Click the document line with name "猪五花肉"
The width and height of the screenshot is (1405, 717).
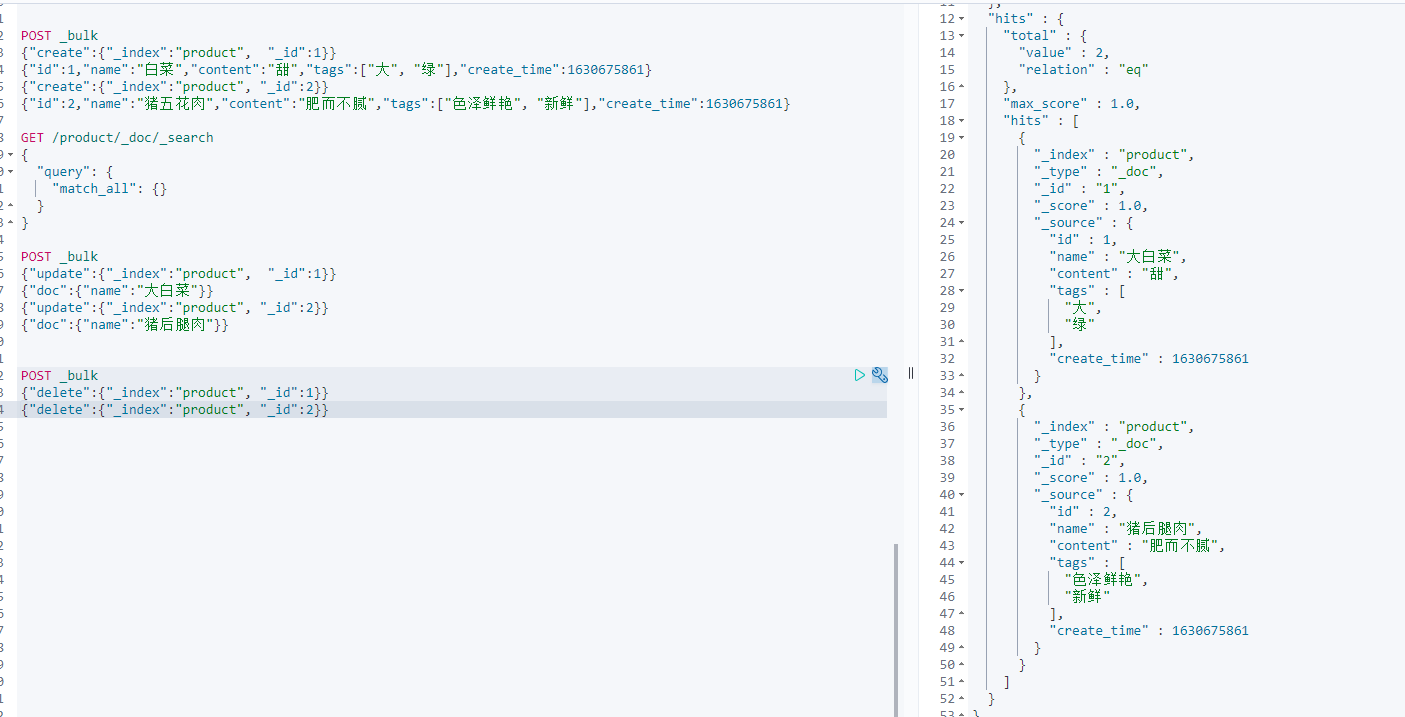pyautogui.click(x=405, y=103)
